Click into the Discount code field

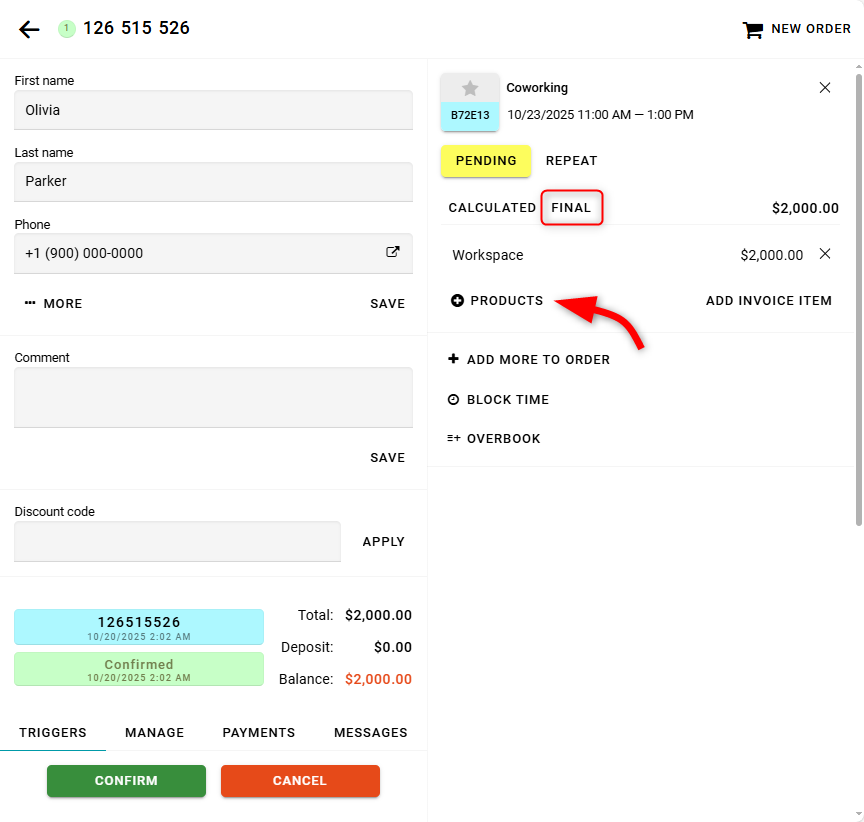[177, 541]
